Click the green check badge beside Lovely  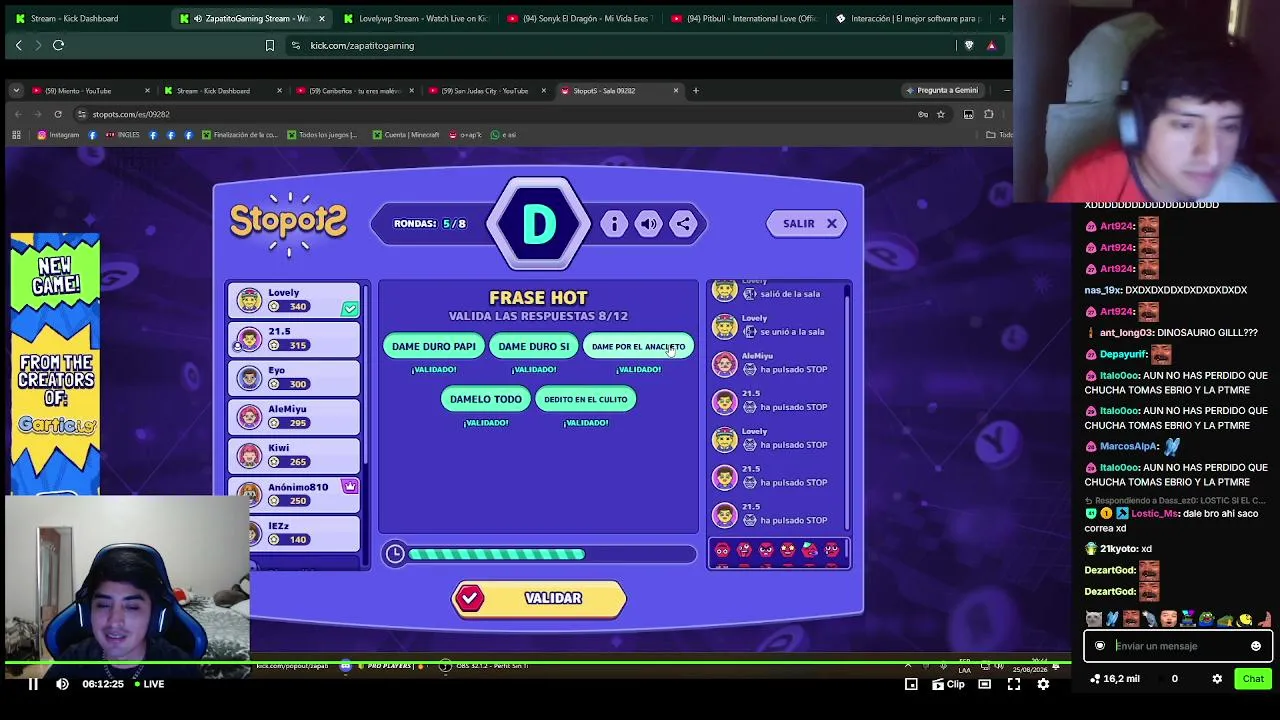click(349, 309)
